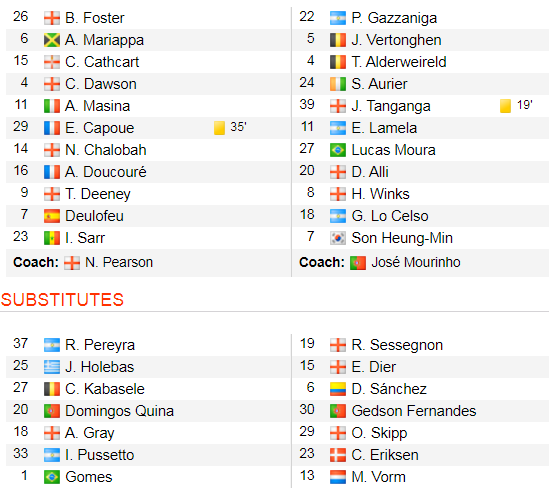Click the SUBSTITUTES section heading
The width and height of the screenshot is (549, 495).
[62, 300]
